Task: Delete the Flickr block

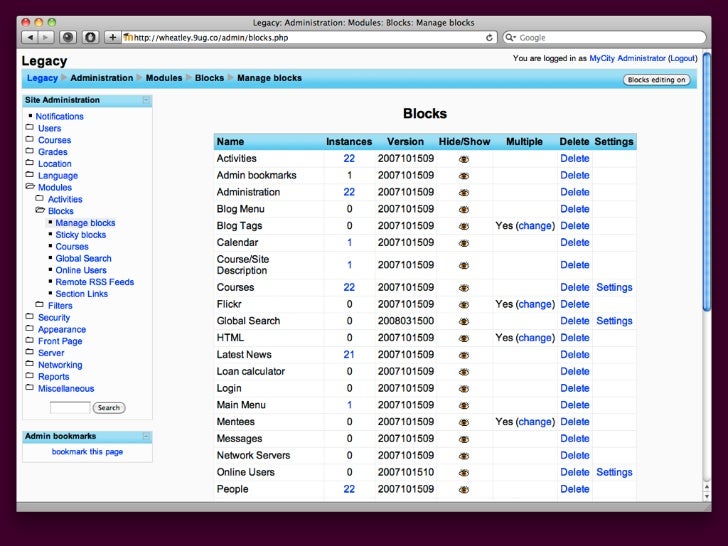Action: coord(574,304)
